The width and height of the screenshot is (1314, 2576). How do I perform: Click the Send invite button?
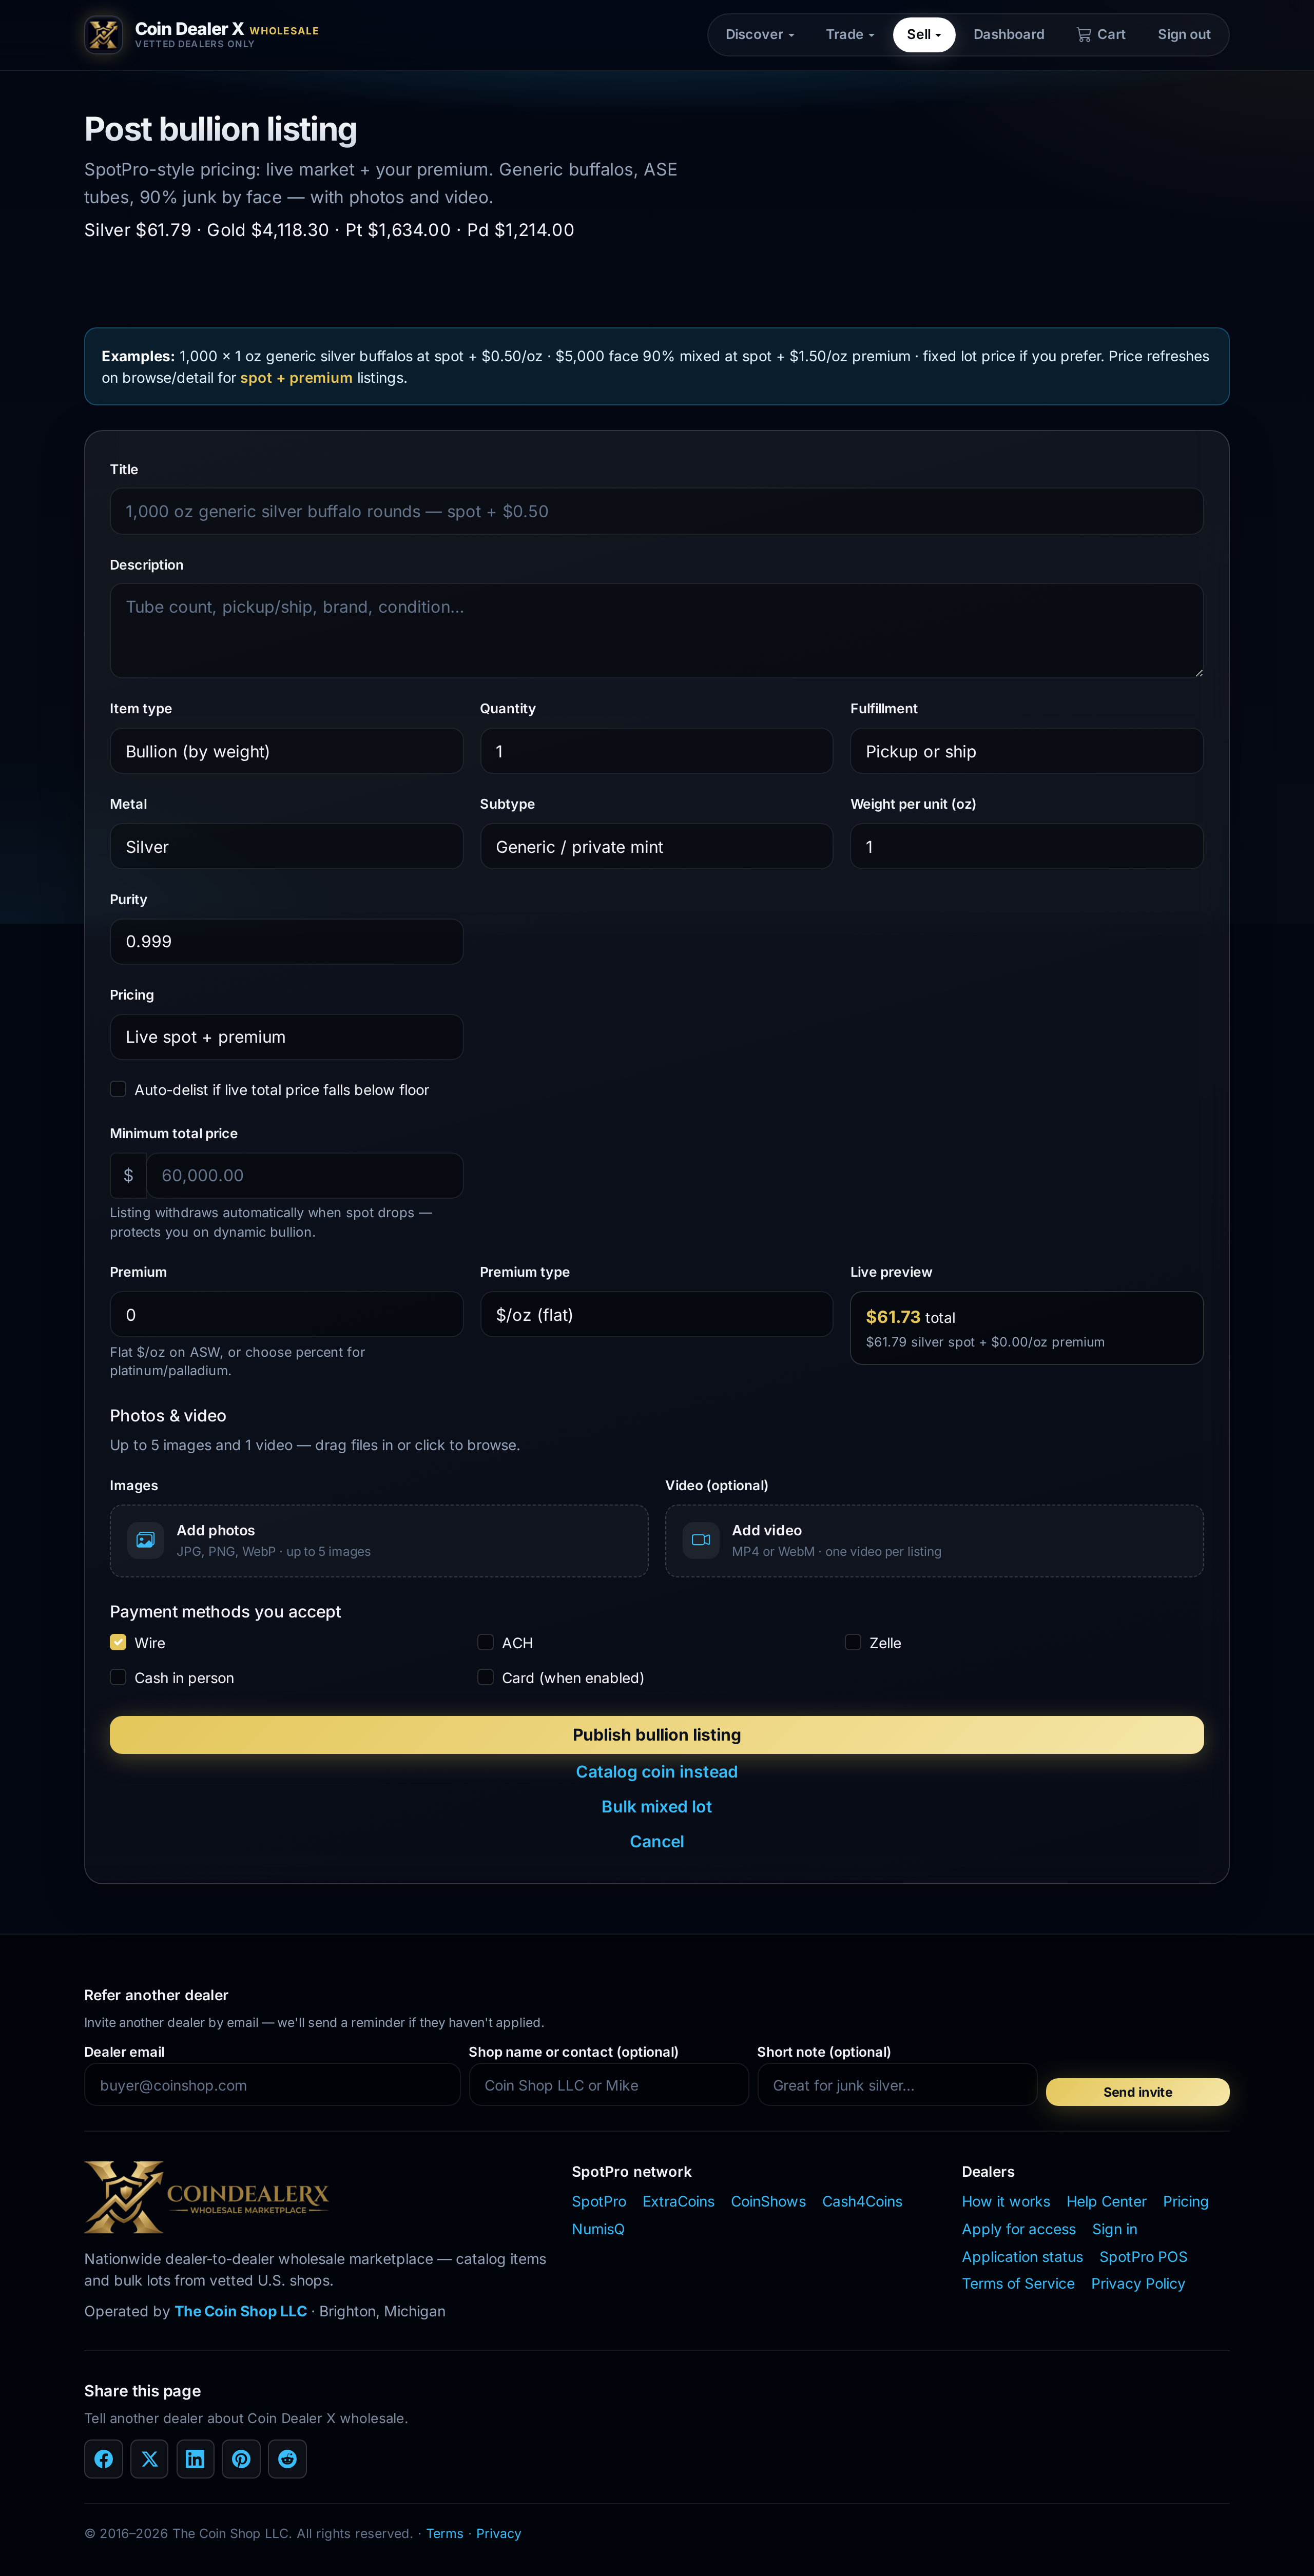pyautogui.click(x=1137, y=2092)
